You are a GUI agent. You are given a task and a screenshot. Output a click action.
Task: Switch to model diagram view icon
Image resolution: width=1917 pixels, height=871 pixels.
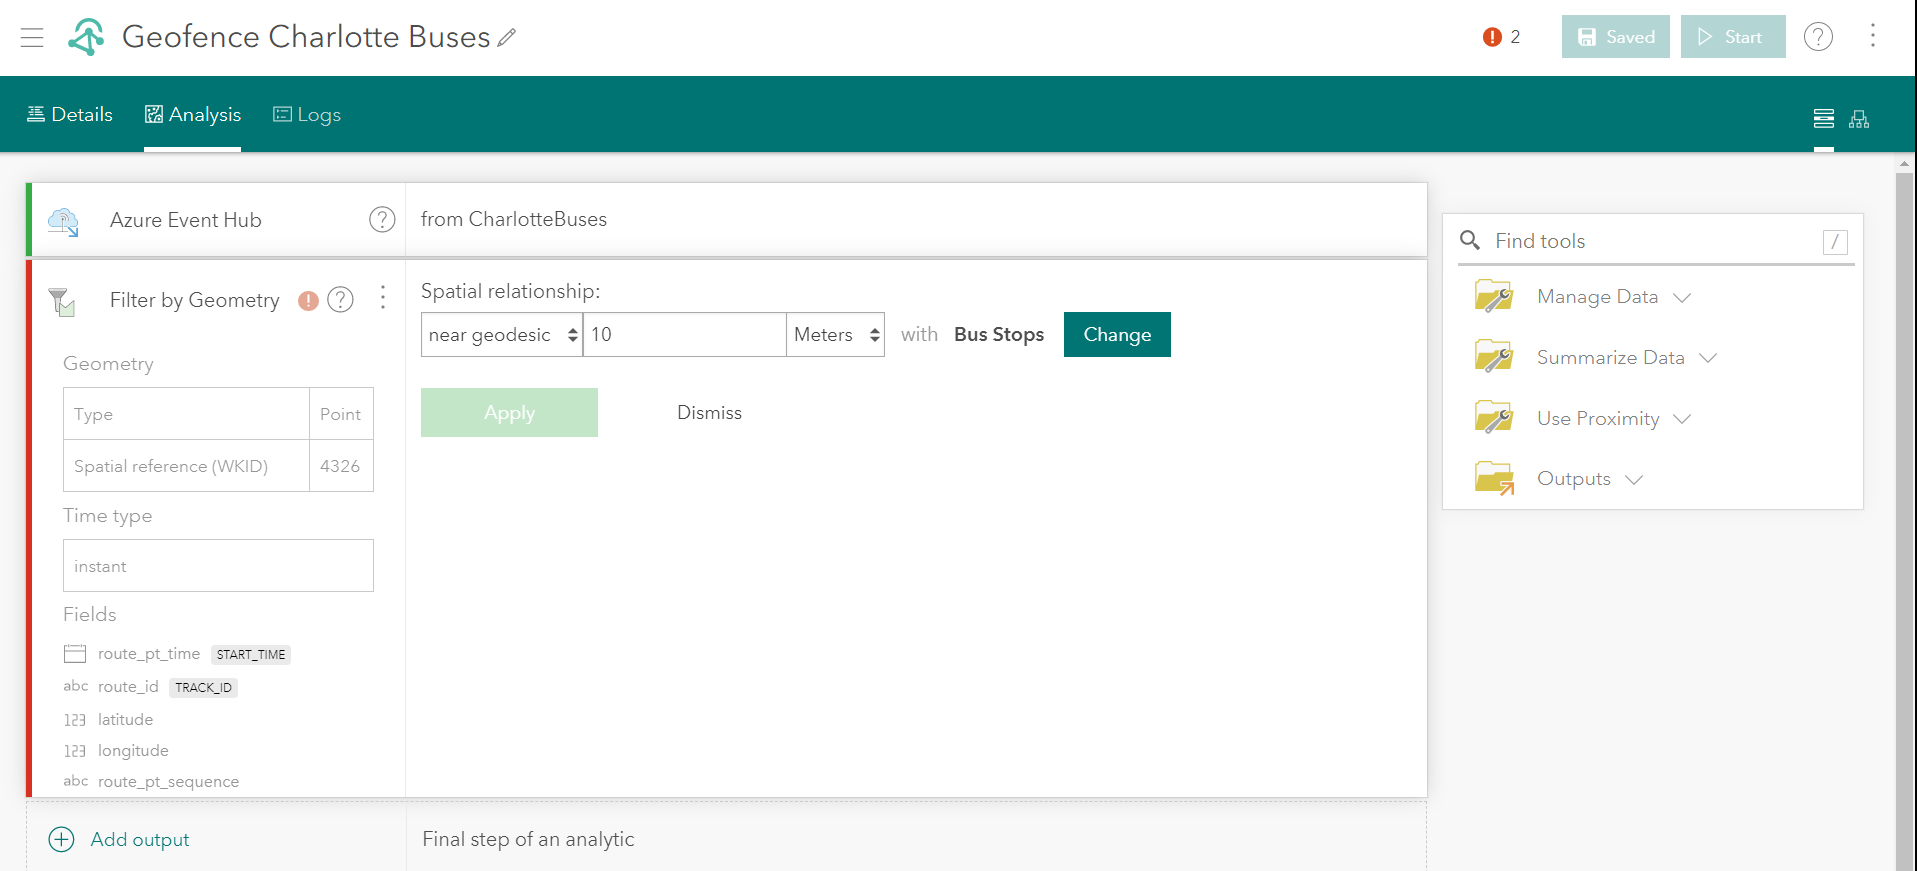[x=1859, y=119]
